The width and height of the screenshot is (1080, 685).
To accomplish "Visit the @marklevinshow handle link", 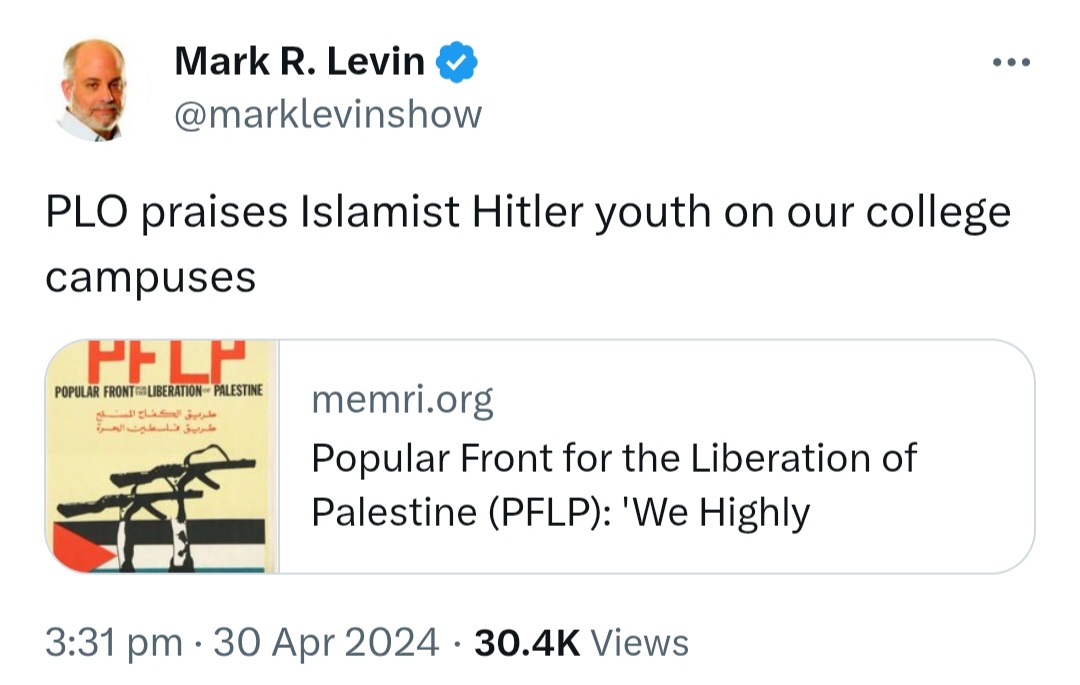I will tap(328, 114).
